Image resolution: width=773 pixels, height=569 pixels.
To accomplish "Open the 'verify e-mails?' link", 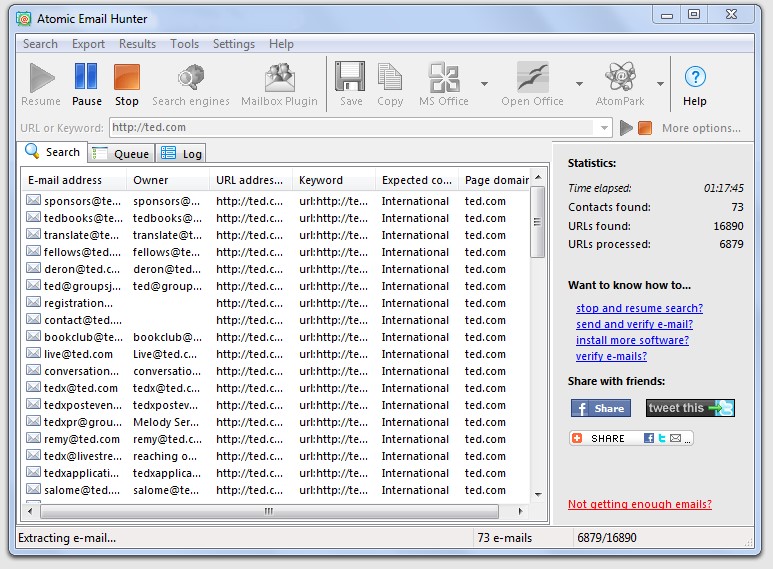I will (611, 356).
